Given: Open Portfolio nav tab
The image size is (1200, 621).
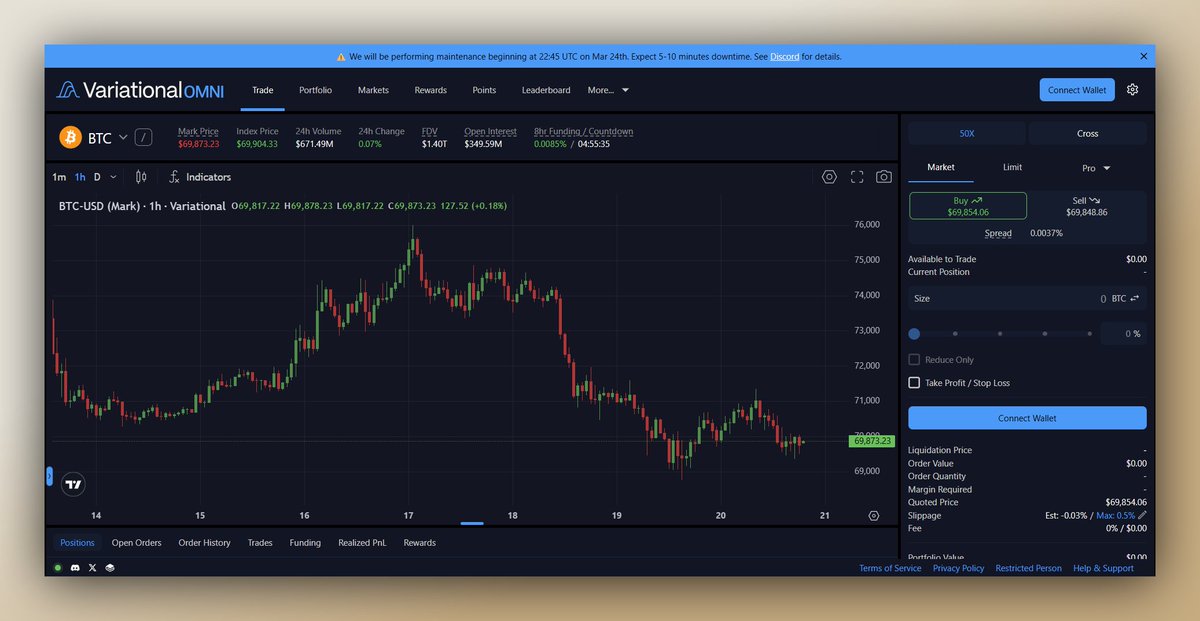Looking at the screenshot, I should [315, 90].
